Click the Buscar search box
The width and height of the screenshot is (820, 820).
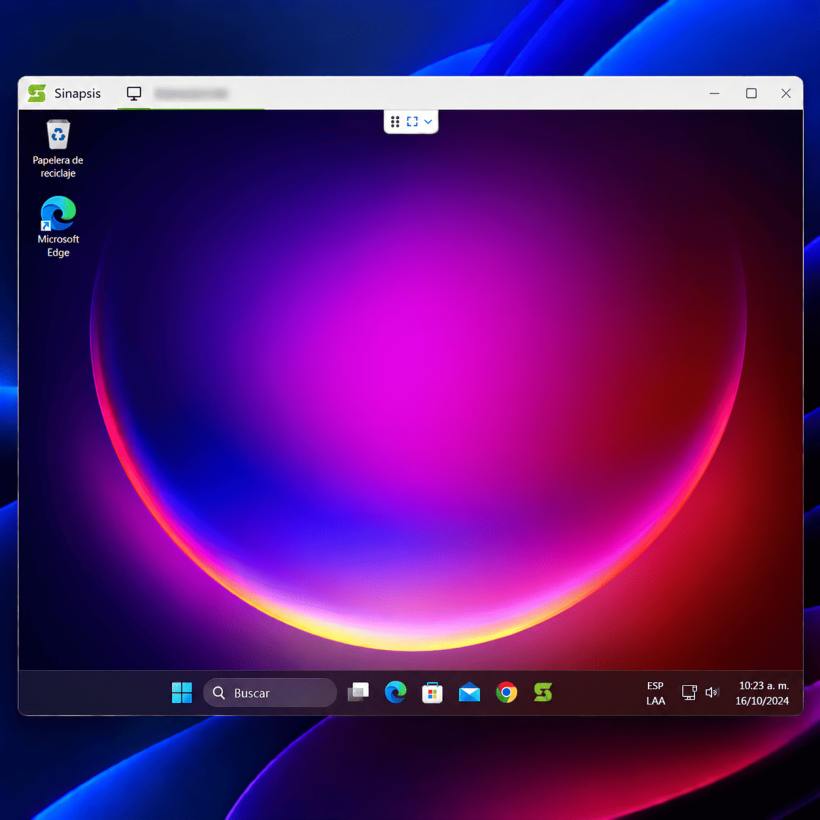tap(270, 693)
